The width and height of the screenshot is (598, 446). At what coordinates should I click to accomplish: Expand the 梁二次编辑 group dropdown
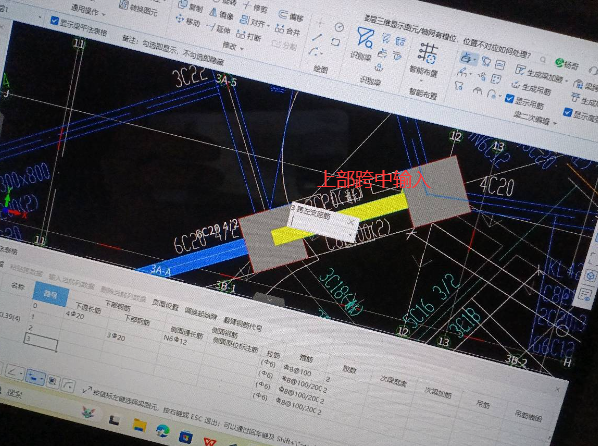point(555,123)
